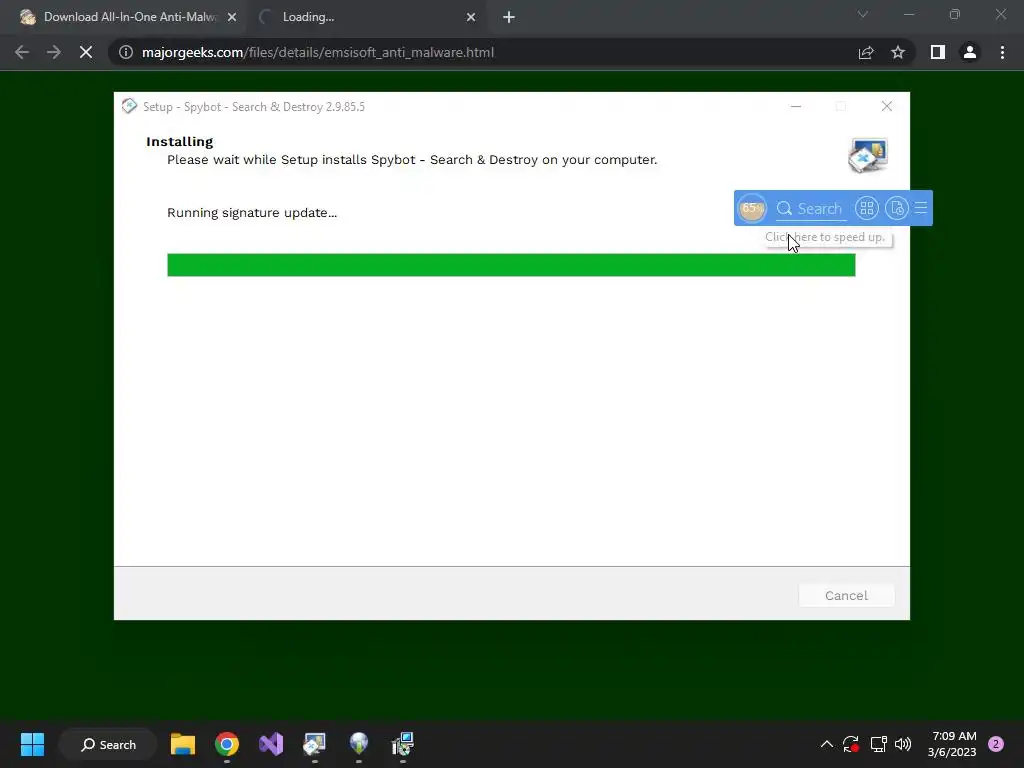Image resolution: width=1024 pixels, height=768 pixels.
Task: Open a new browser tab
Action: coord(509,18)
